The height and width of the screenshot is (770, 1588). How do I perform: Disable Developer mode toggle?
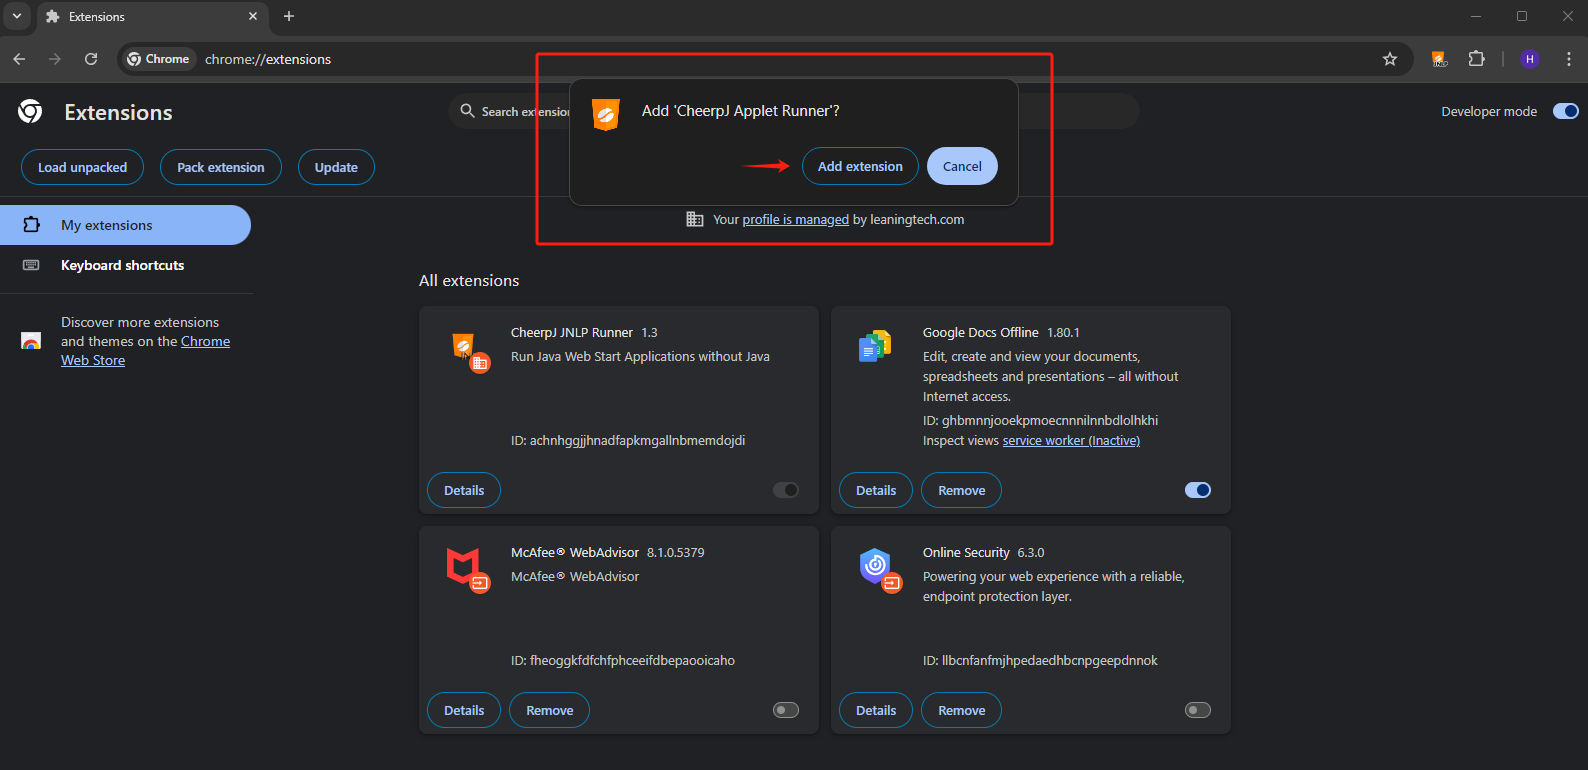pos(1565,111)
